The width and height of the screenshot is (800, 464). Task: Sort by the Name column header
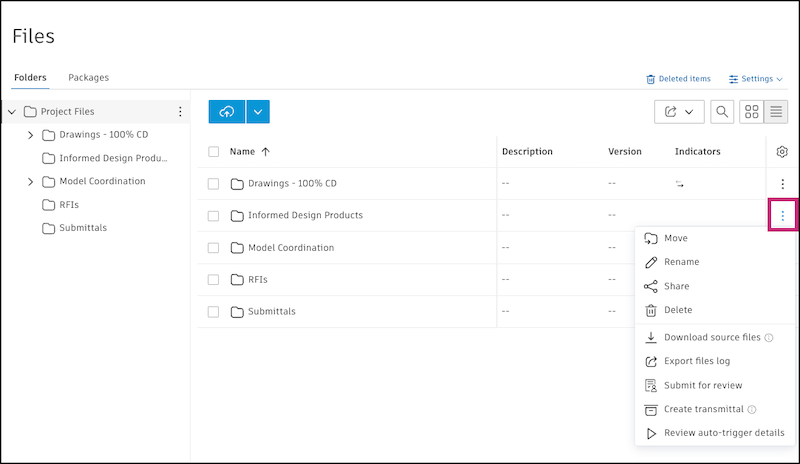(243, 152)
